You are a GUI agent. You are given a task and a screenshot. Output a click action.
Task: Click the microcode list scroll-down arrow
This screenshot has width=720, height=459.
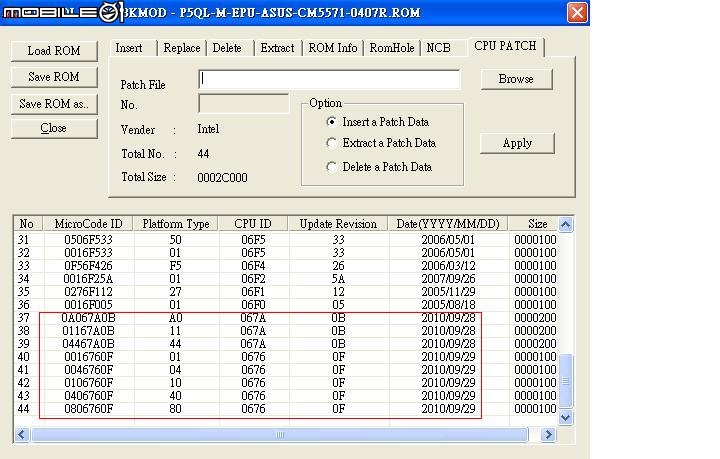[x=566, y=418]
